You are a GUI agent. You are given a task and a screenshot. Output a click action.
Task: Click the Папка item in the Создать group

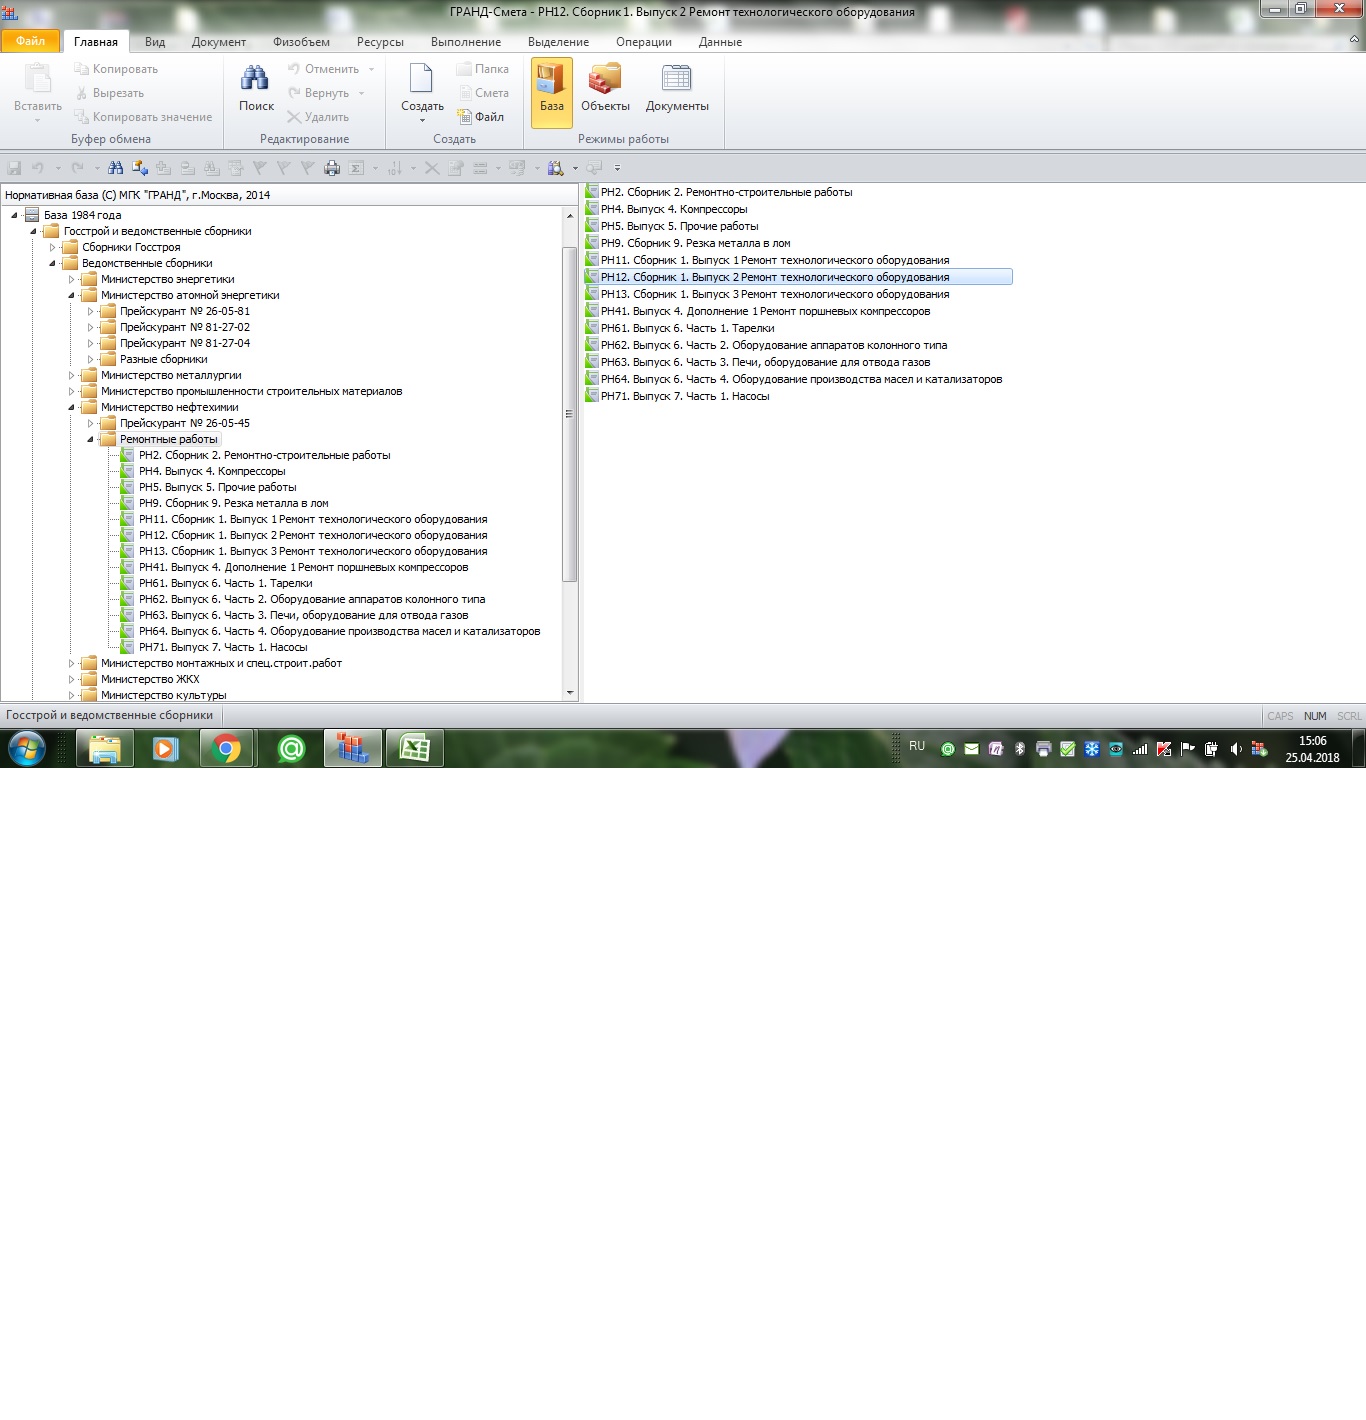tap(483, 69)
